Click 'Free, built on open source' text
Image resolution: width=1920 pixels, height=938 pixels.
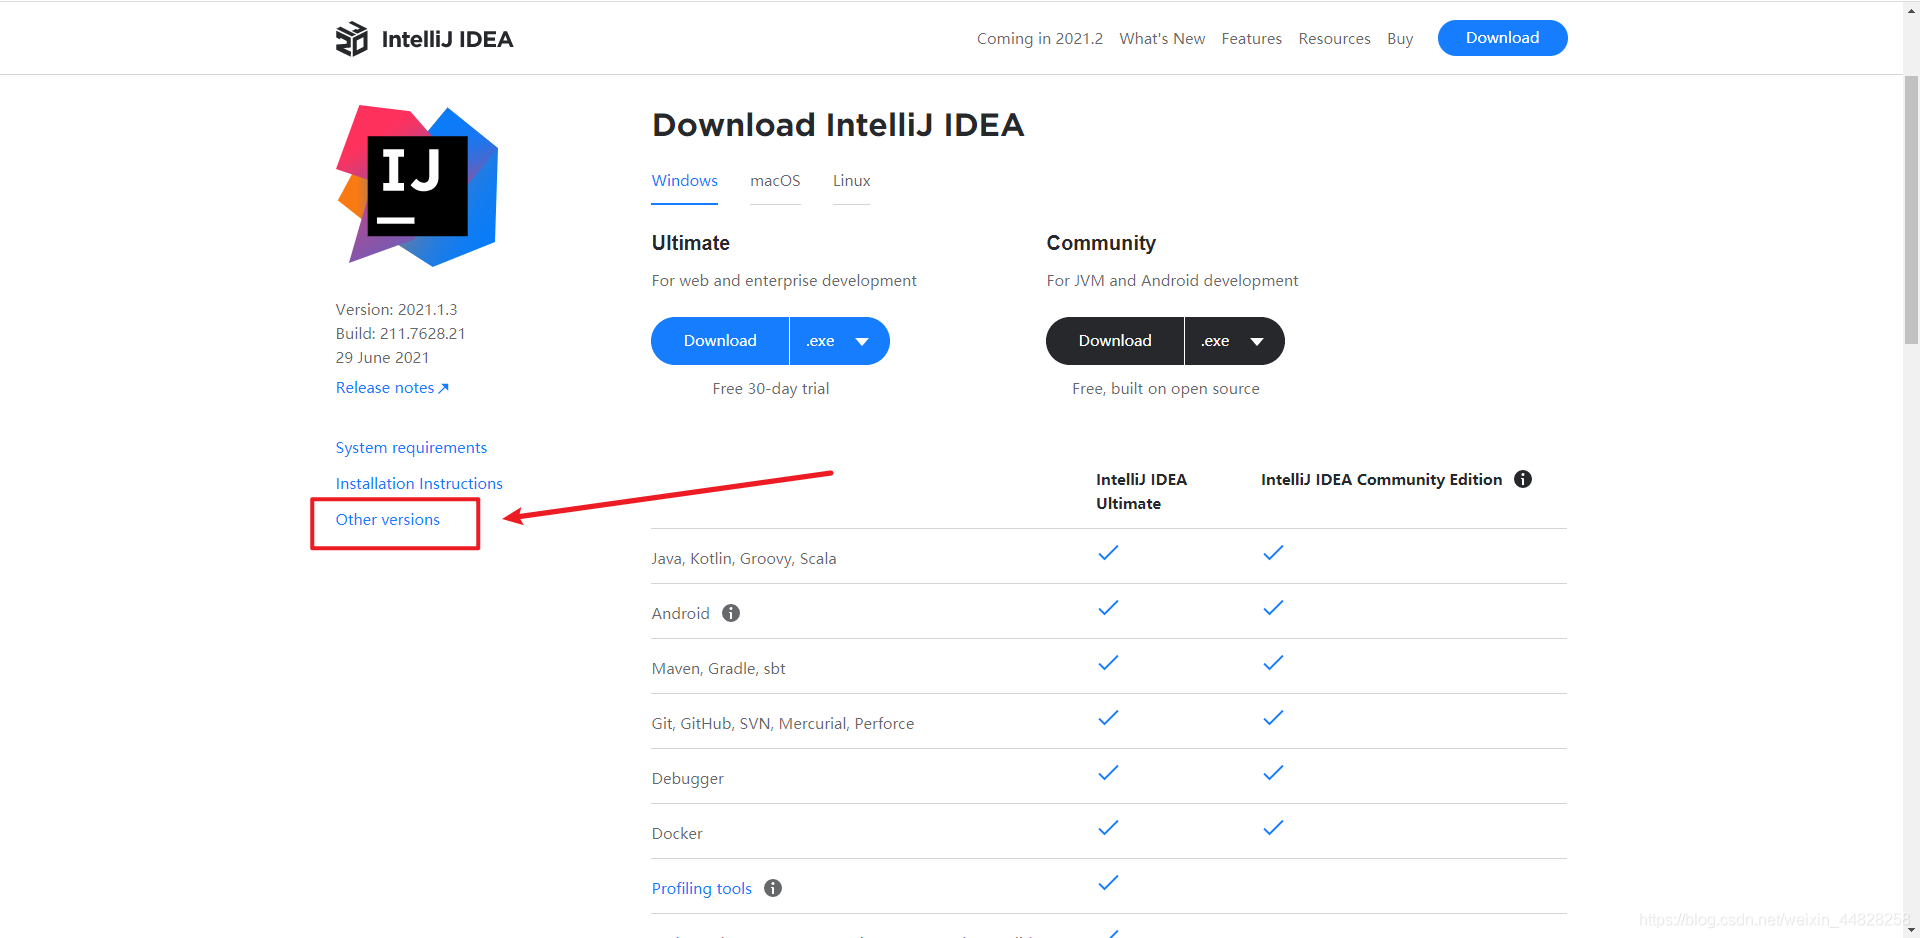coord(1166,389)
